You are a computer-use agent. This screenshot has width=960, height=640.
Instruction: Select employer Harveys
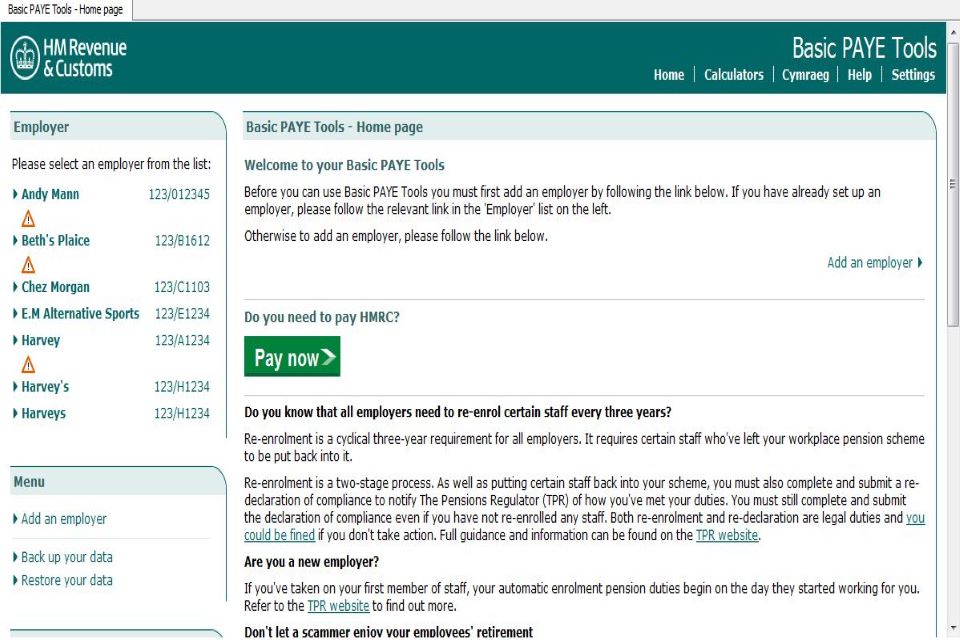pos(43,413)
